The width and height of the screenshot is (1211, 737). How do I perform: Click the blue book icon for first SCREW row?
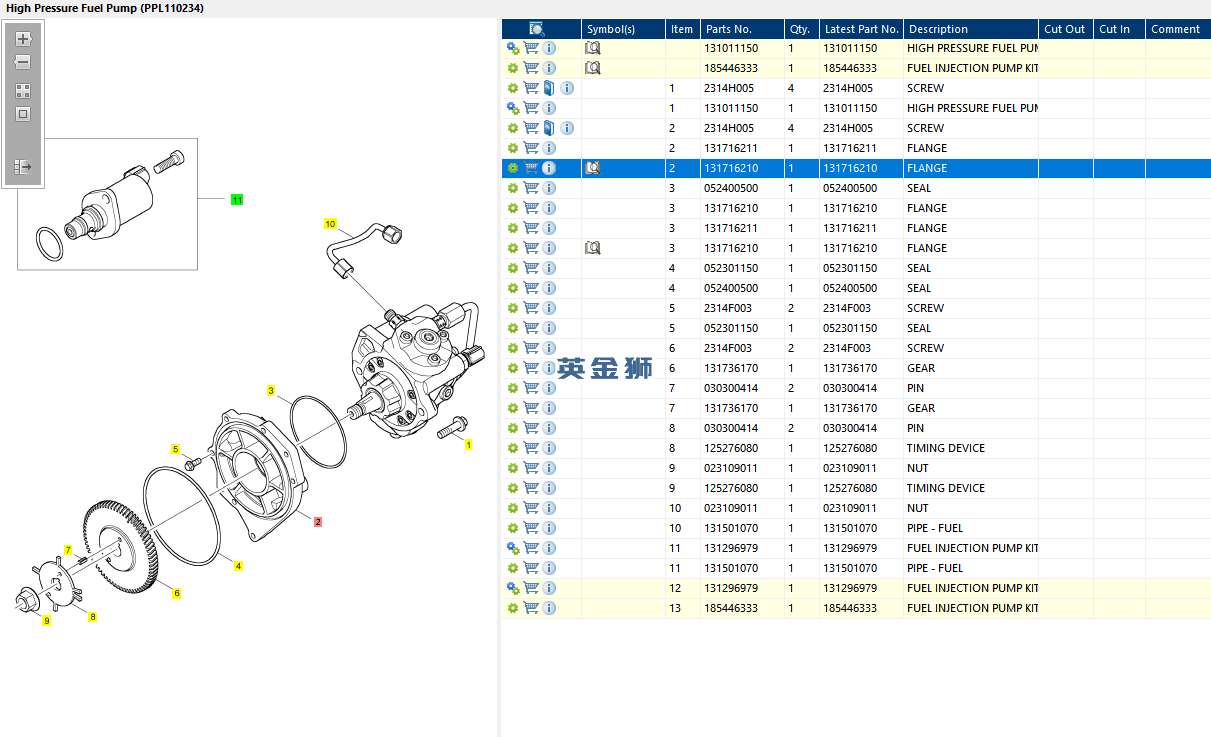(549, 88)
